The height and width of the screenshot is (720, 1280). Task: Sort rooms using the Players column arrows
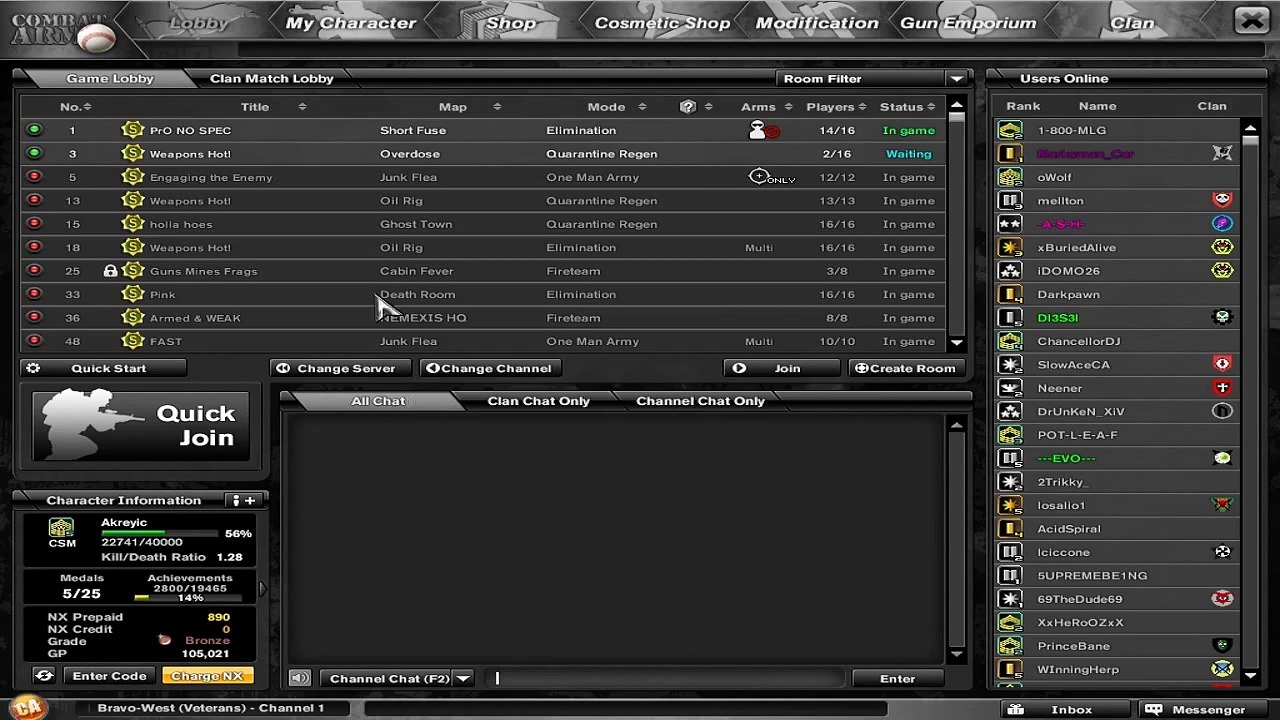click(x=863, y=107)
